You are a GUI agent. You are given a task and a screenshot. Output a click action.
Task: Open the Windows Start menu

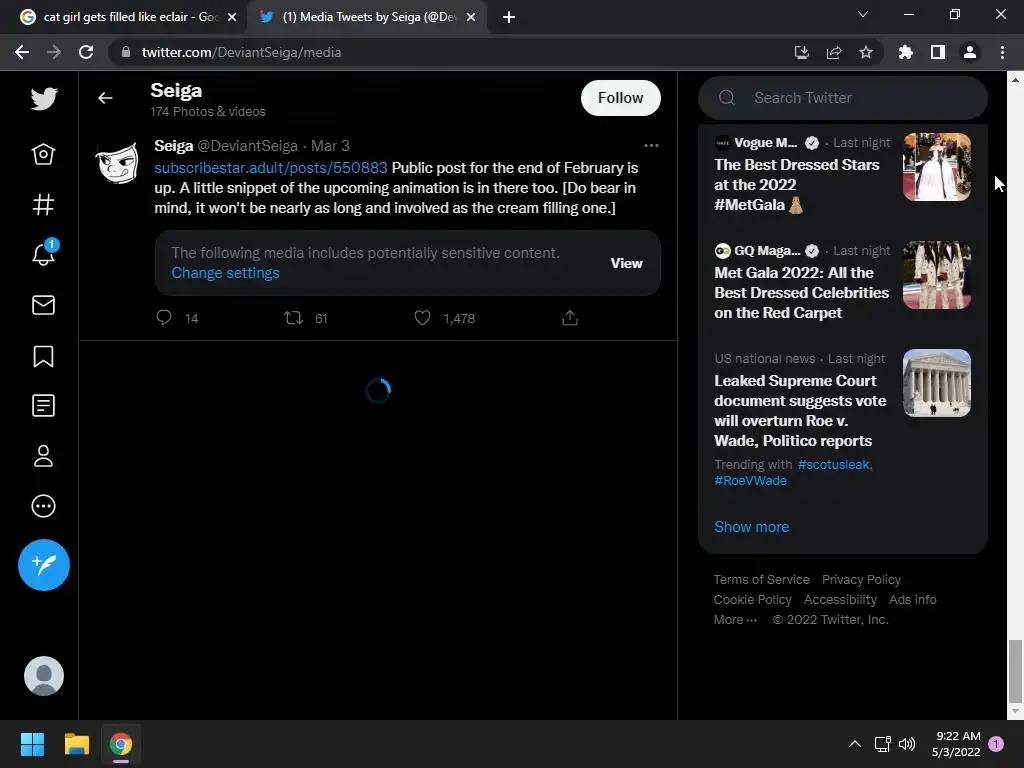[x=32, y=744]
